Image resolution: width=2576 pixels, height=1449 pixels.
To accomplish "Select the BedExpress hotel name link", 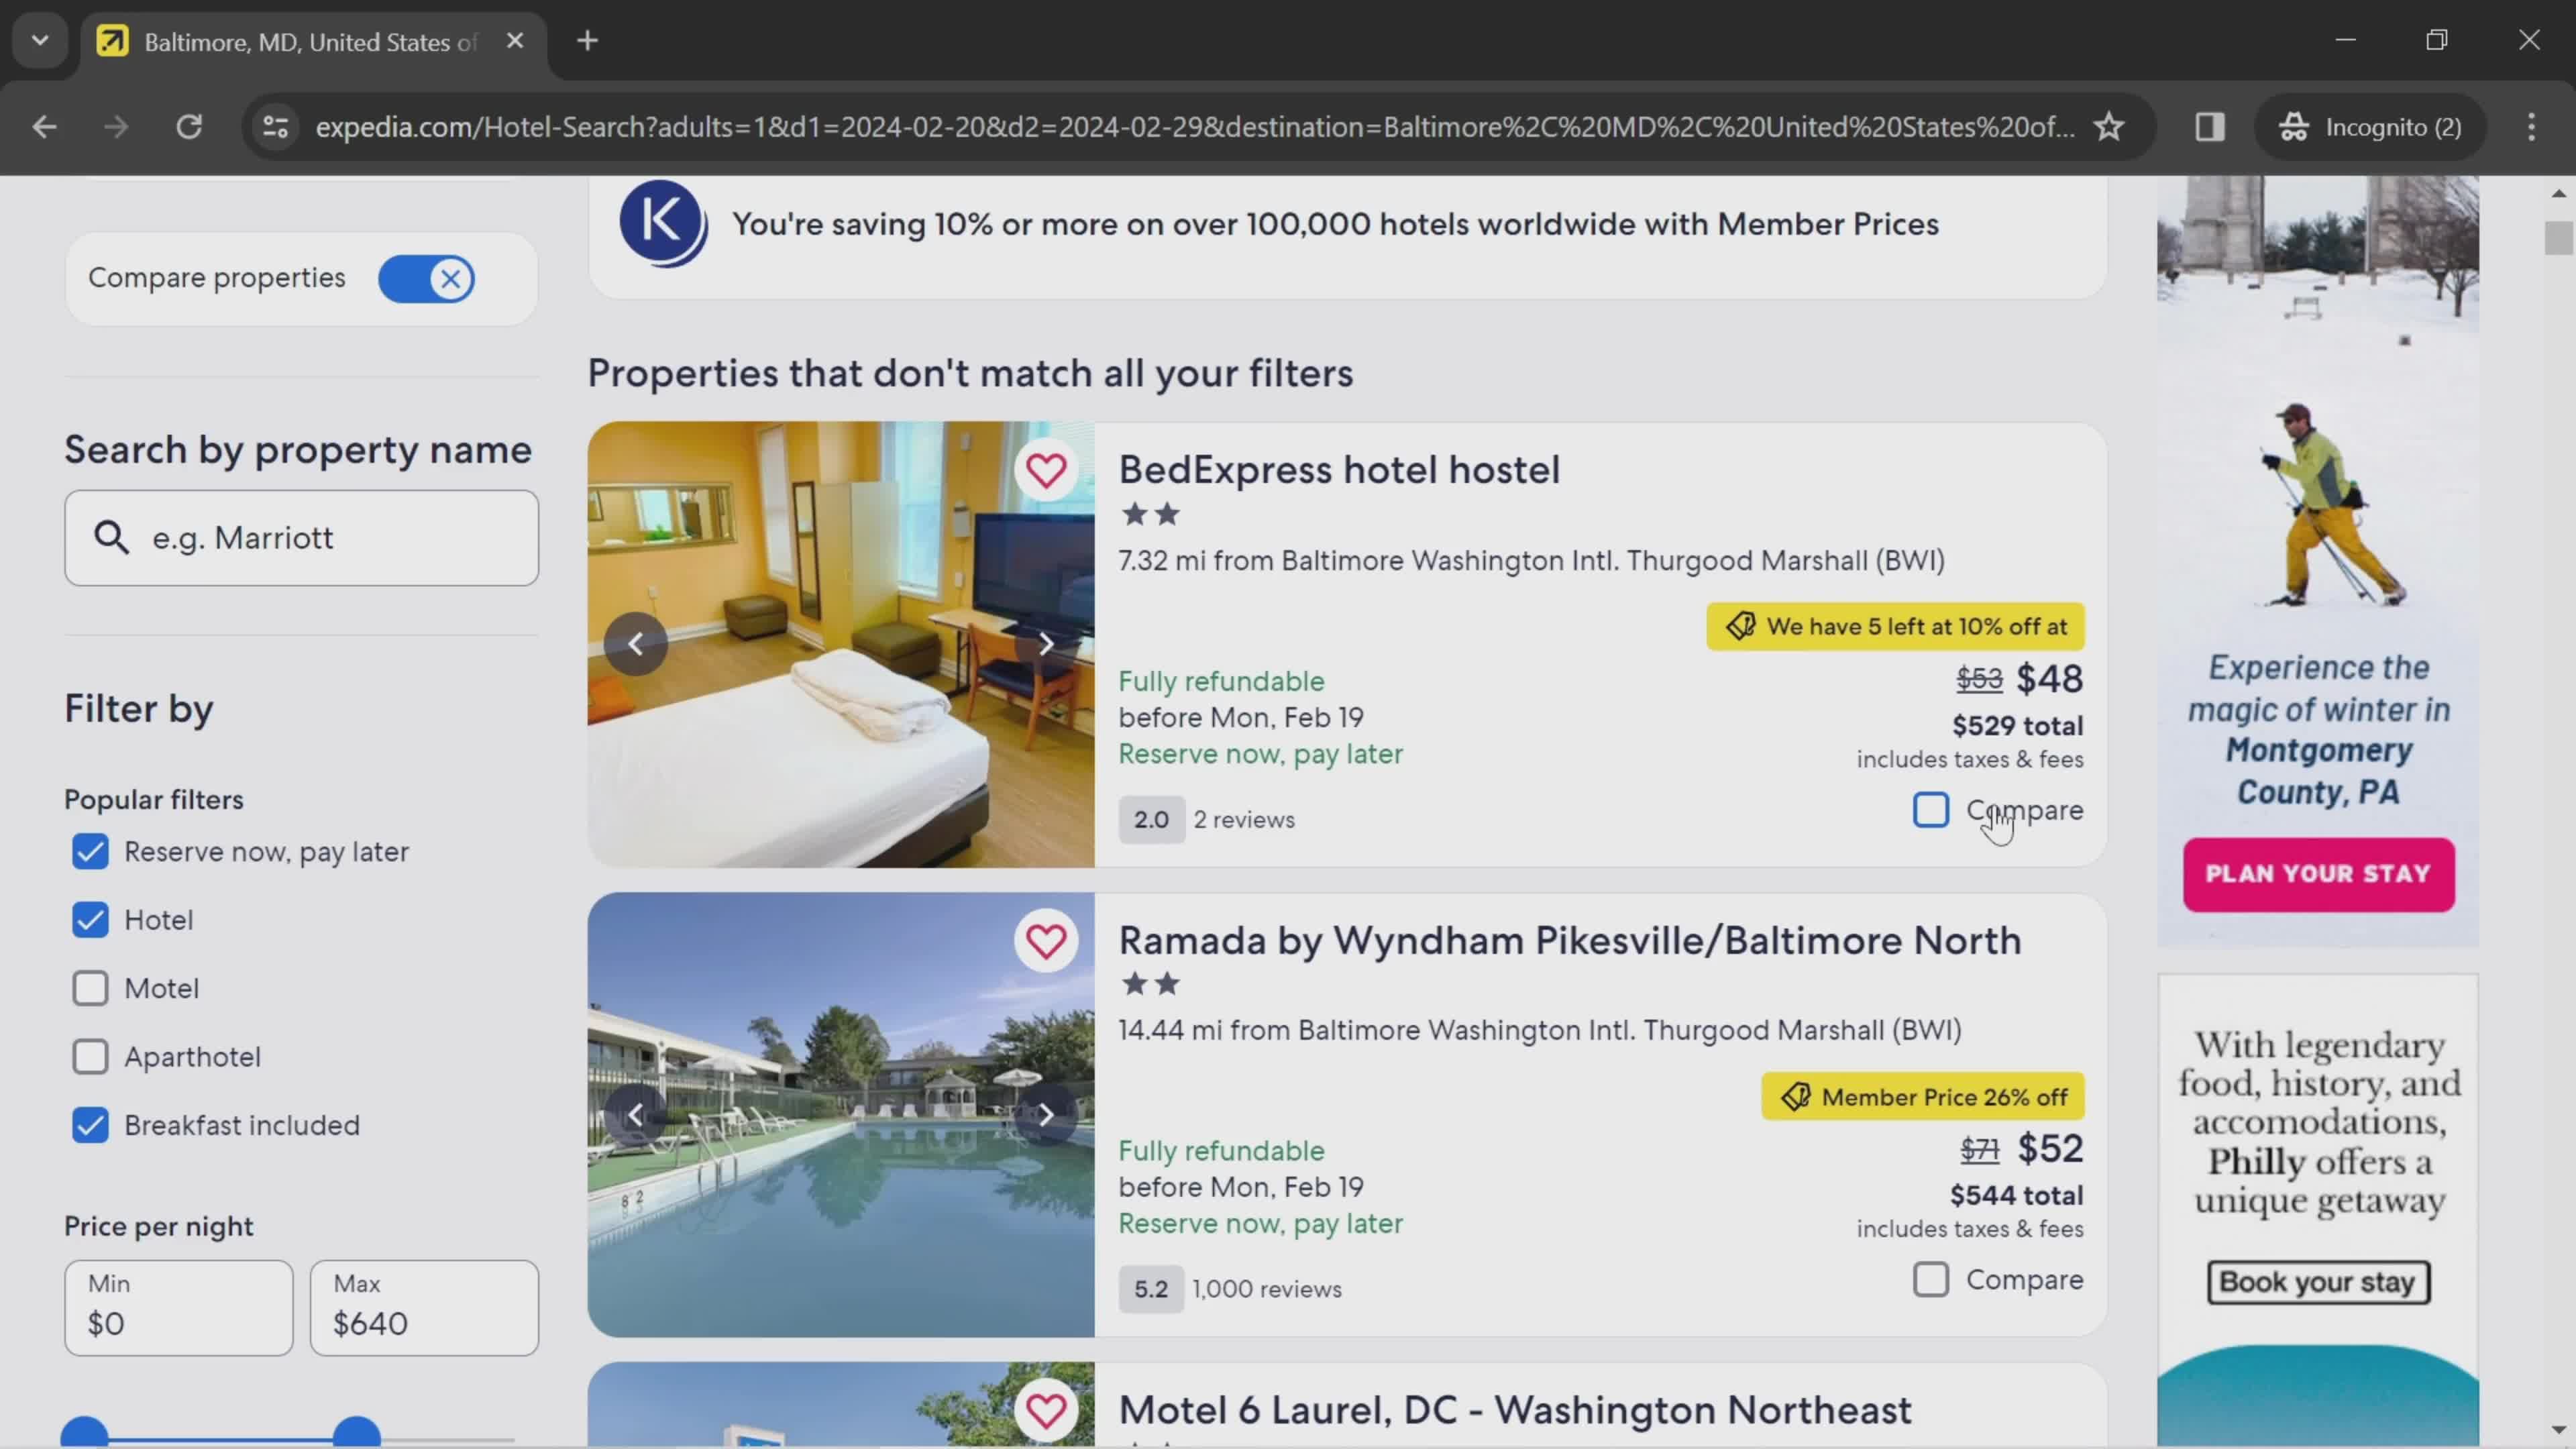I will (x=1339, y=467).
